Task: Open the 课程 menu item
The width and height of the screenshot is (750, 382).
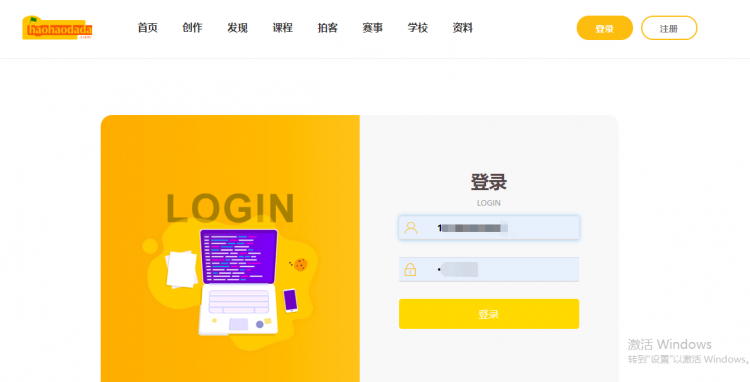Action: pos(282,28)
